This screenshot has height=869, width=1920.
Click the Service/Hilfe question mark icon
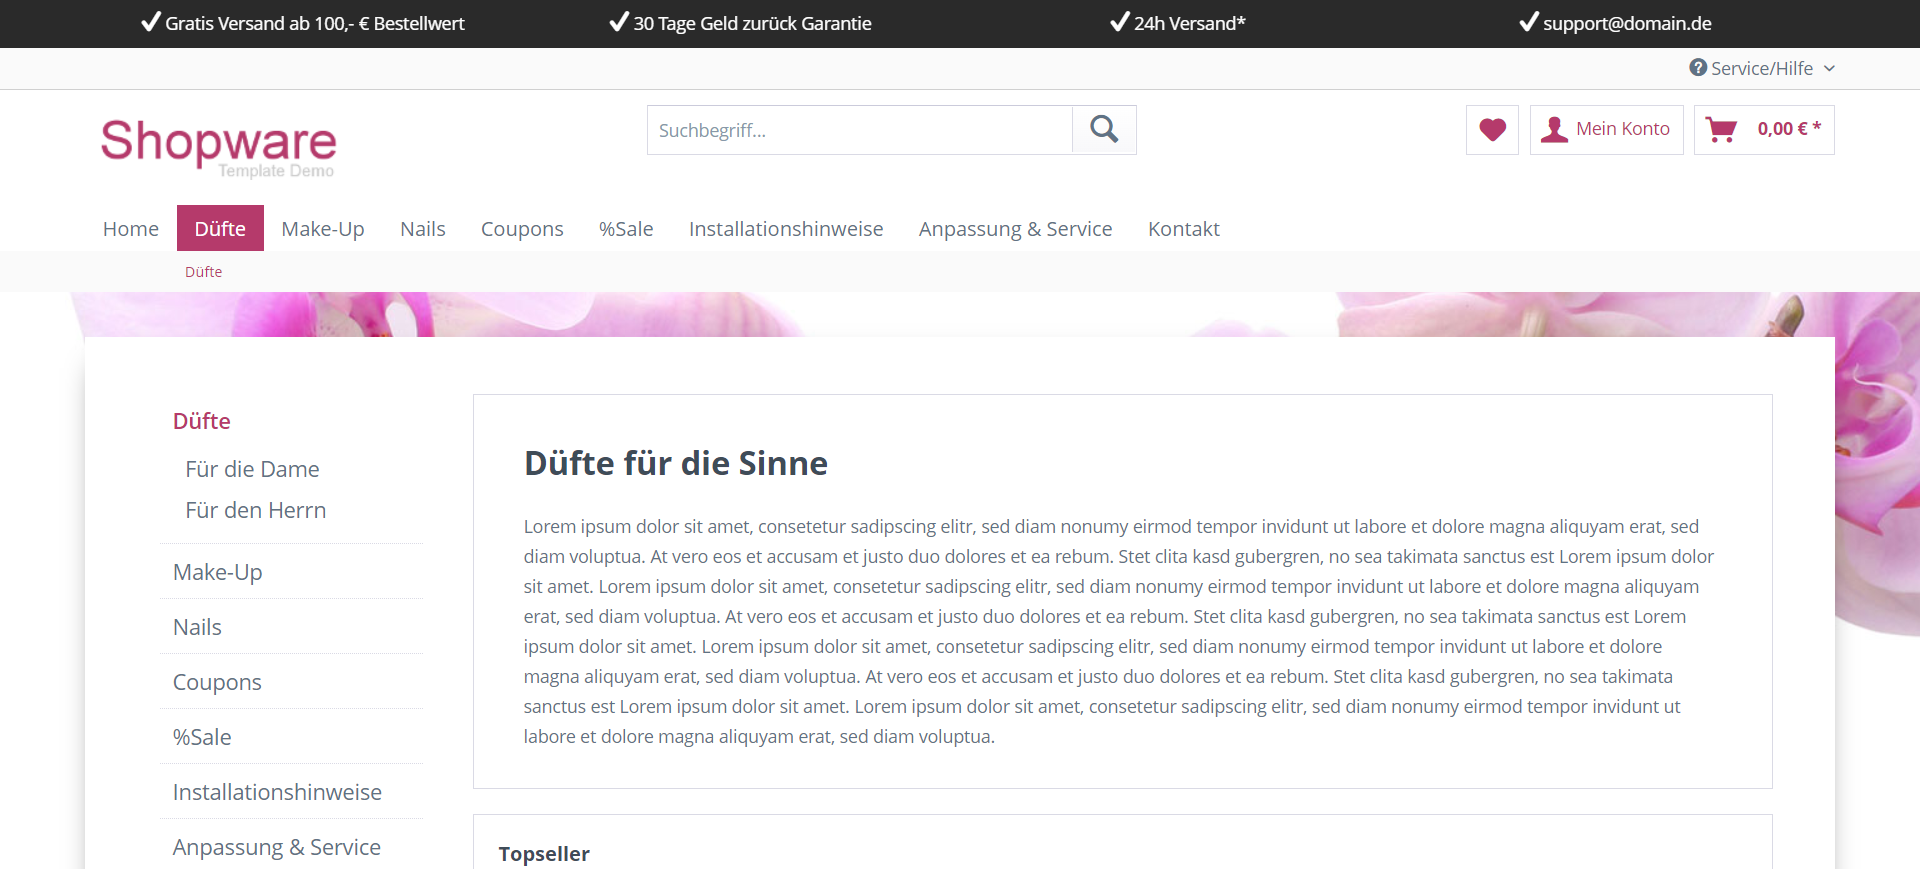click(x=1698, y=67)
